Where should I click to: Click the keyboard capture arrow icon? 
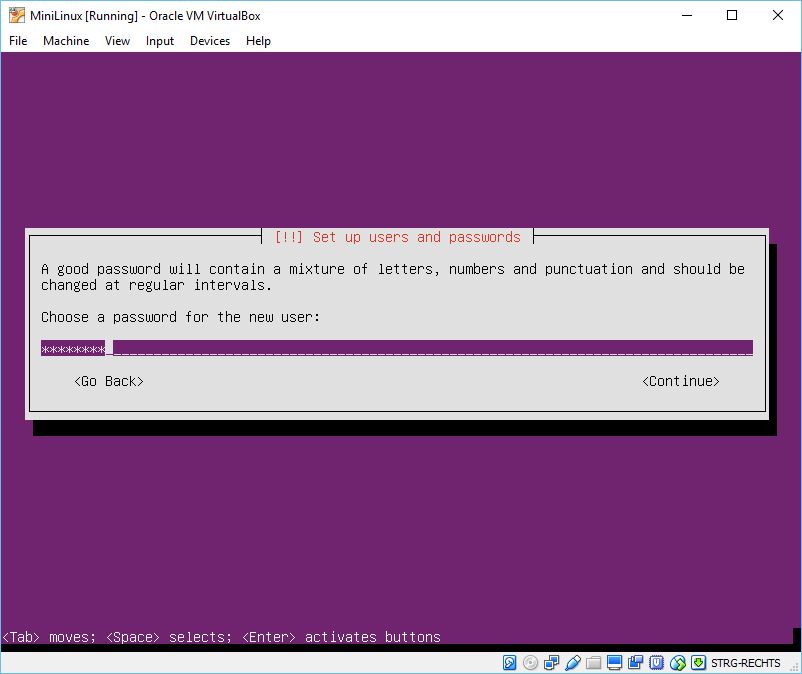click(x=699, y=663)
